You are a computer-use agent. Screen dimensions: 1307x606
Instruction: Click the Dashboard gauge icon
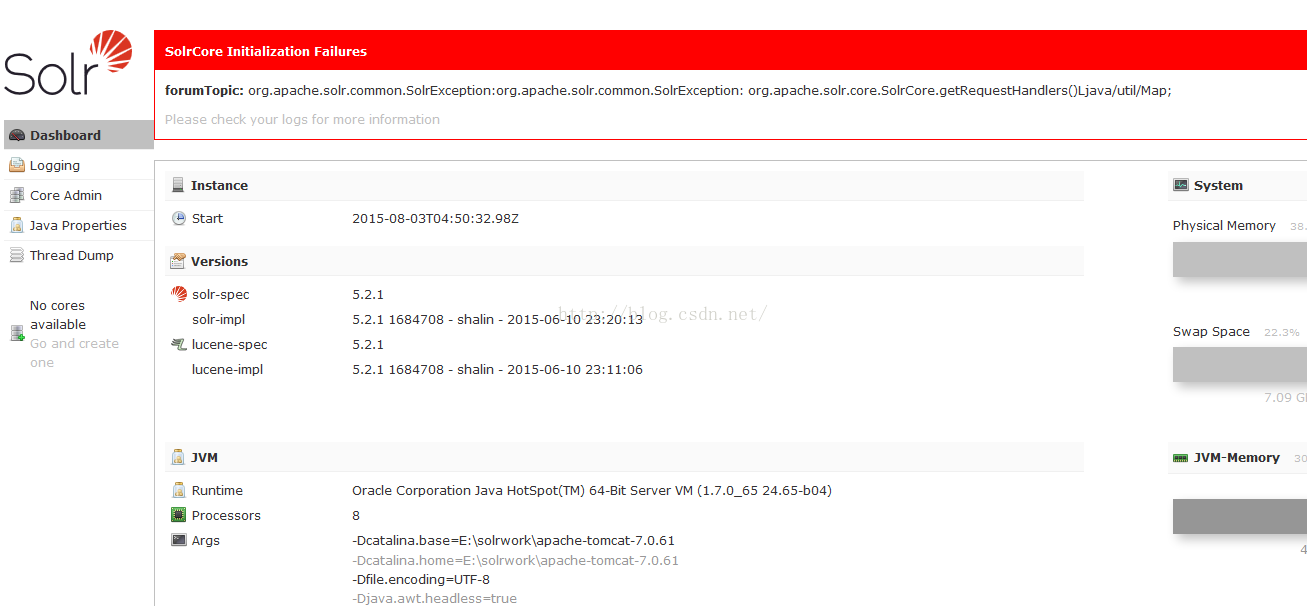click(16, 135)
